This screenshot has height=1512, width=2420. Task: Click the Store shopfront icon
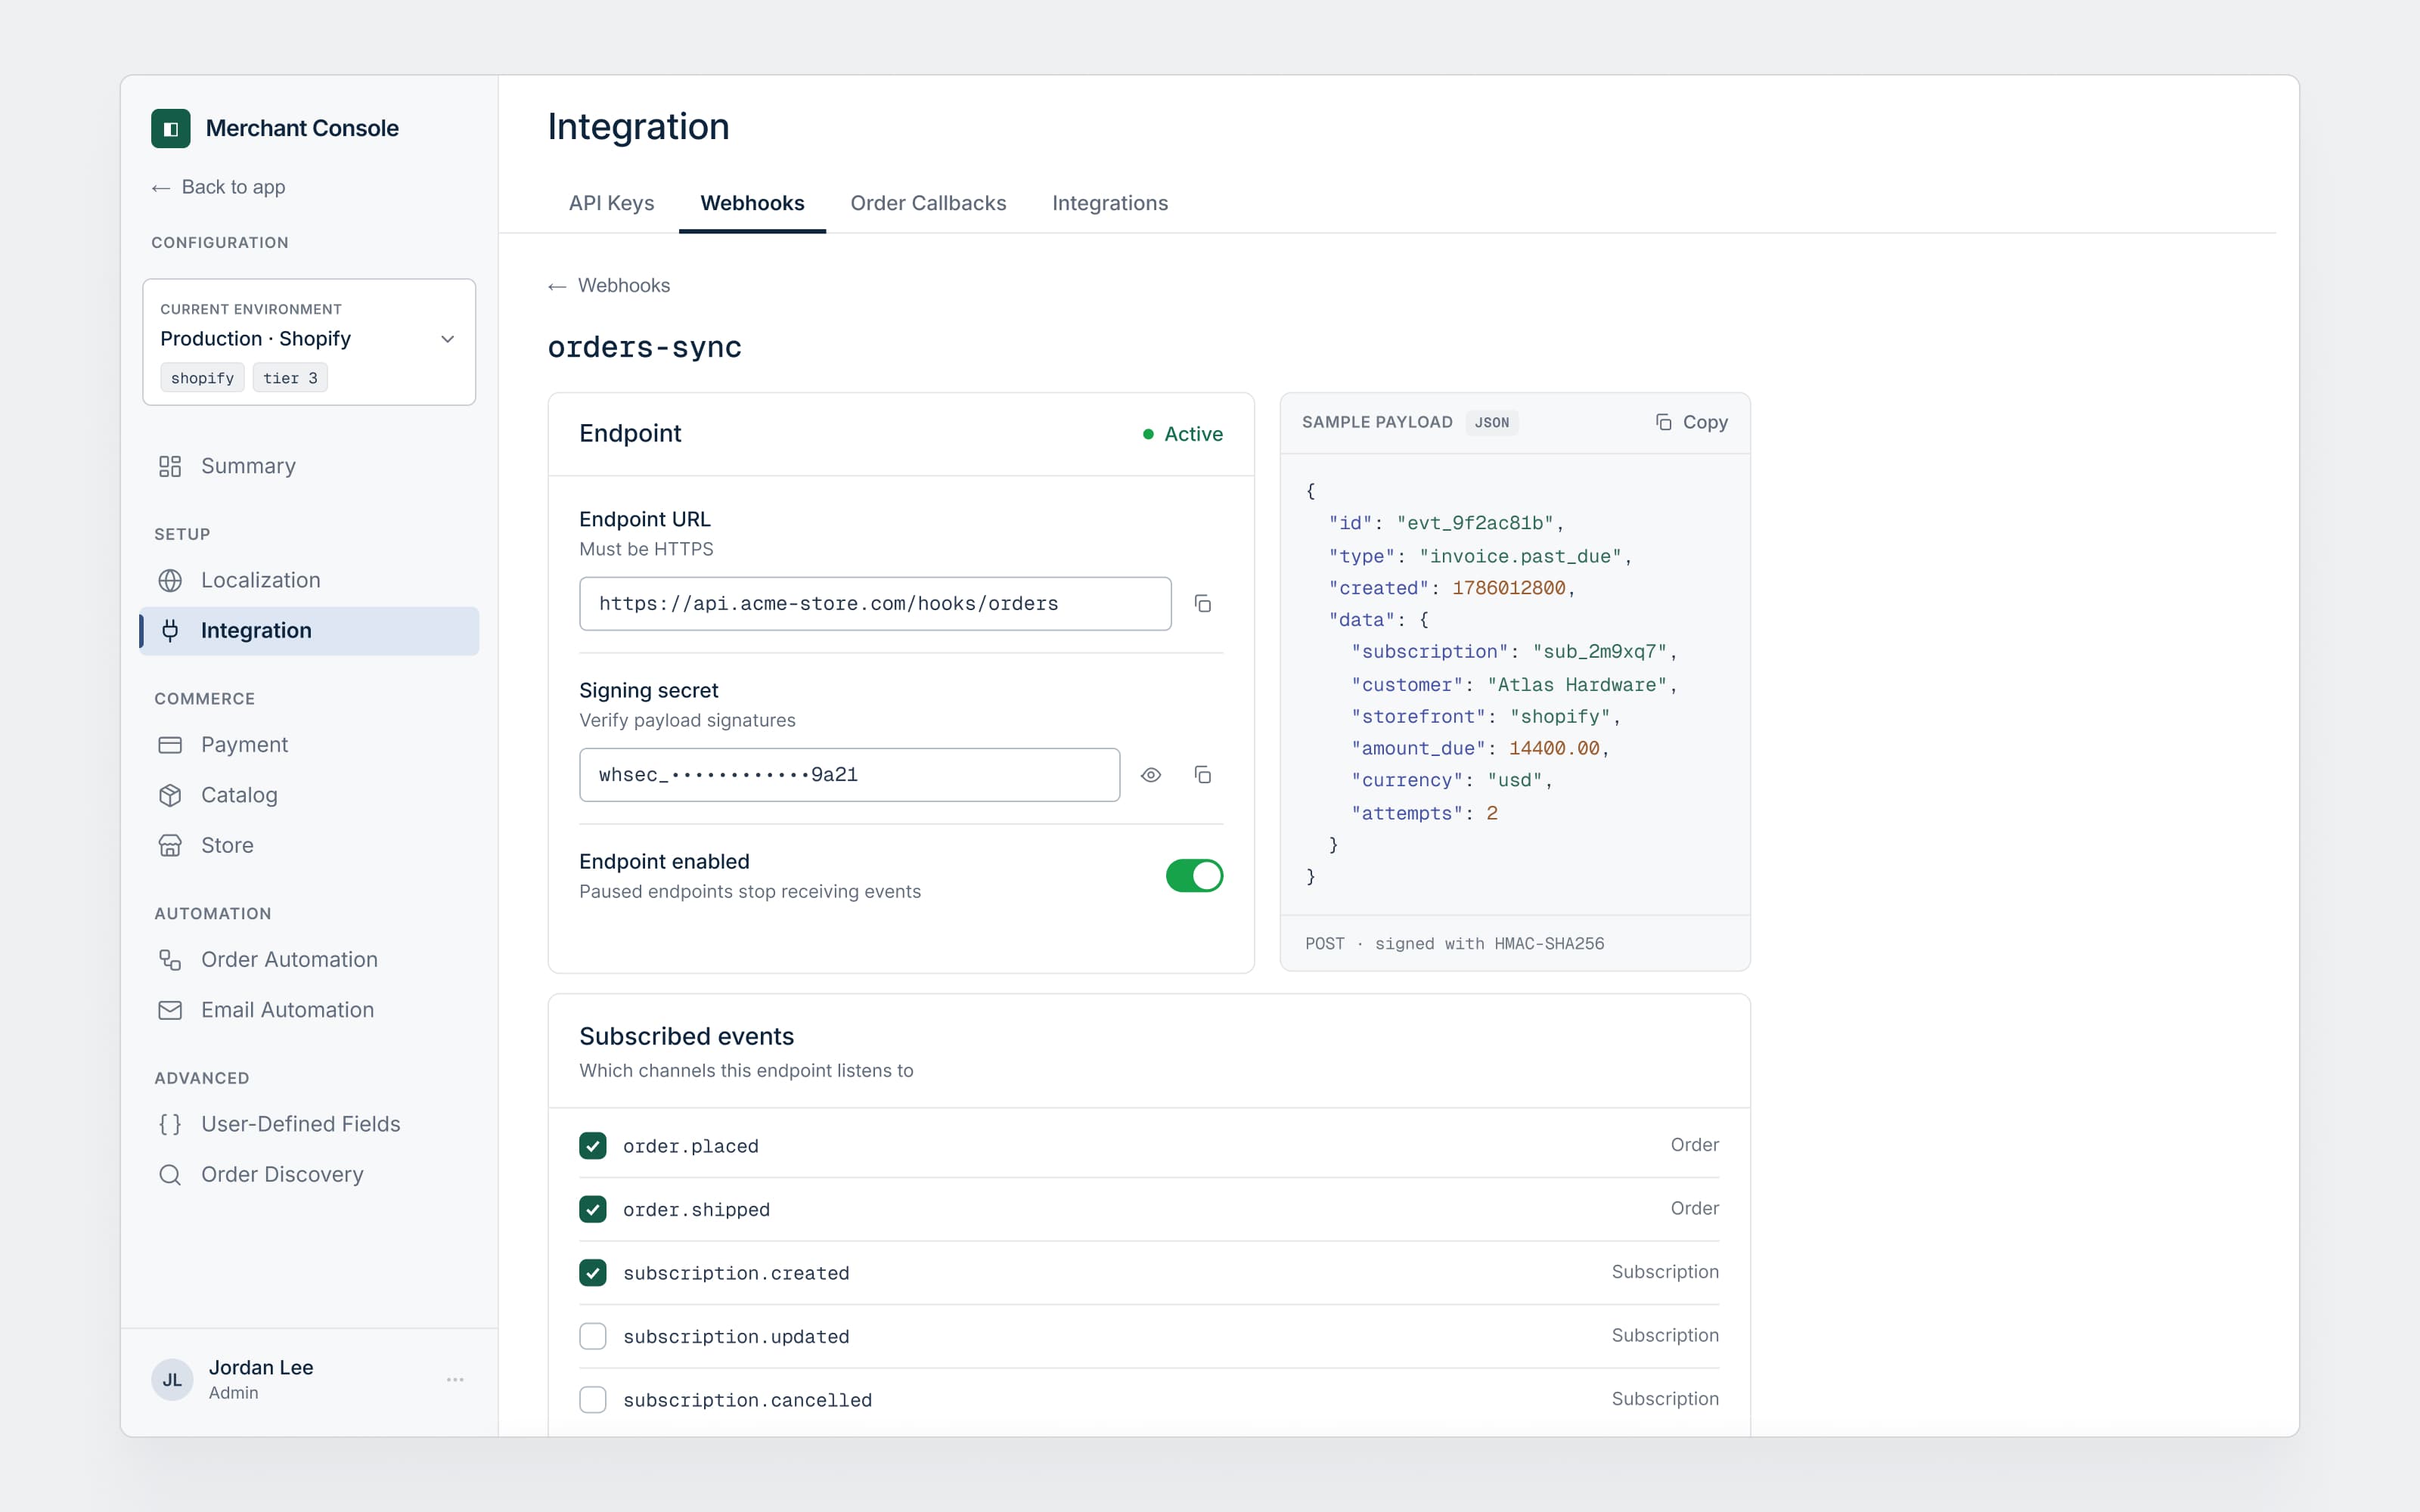(x=170, y=846)
